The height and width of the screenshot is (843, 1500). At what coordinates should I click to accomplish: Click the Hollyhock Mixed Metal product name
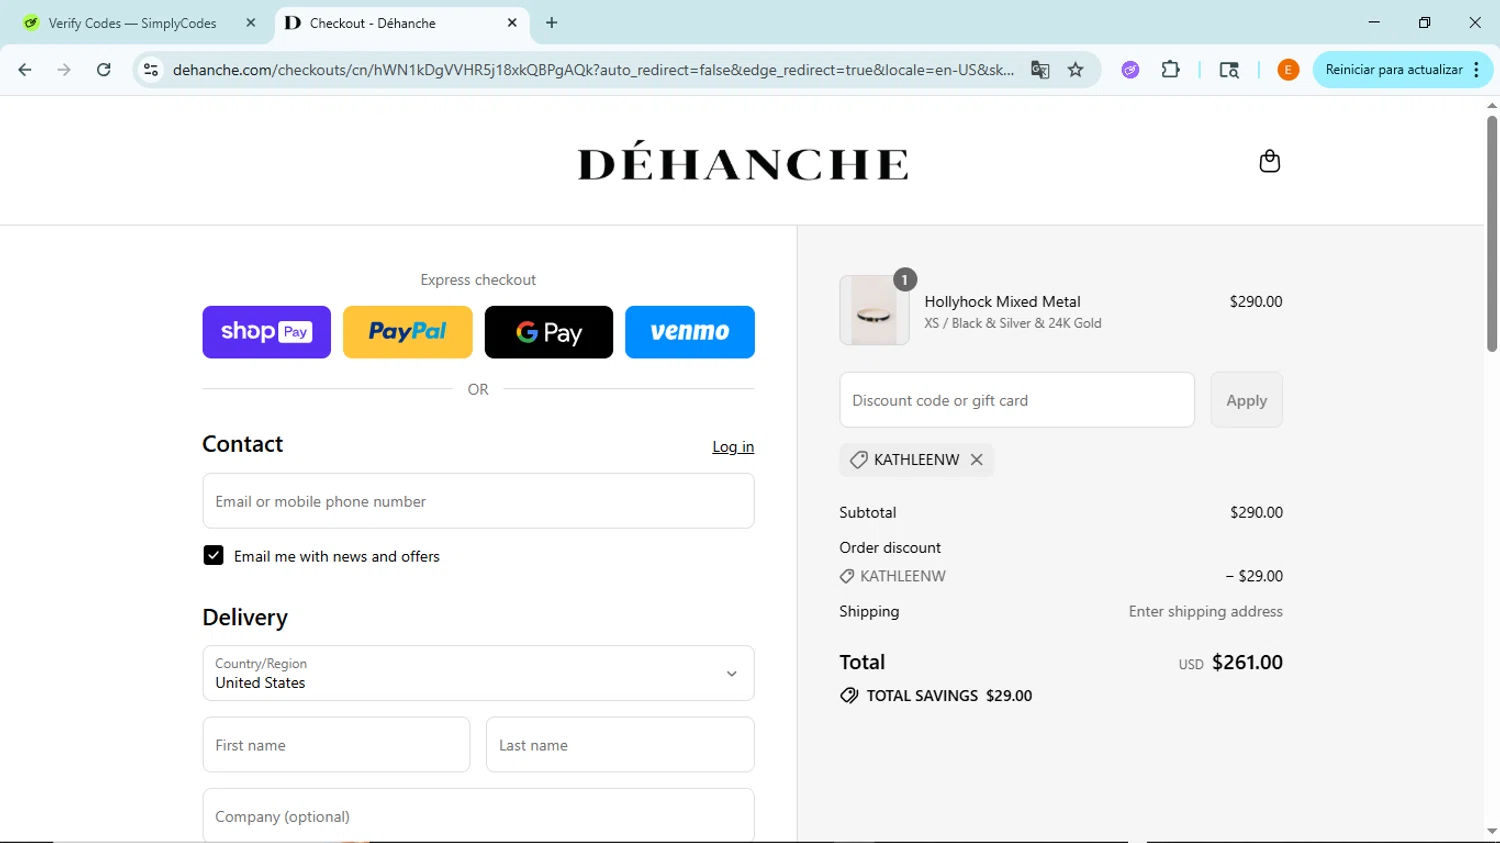[x=1002, y=302]
